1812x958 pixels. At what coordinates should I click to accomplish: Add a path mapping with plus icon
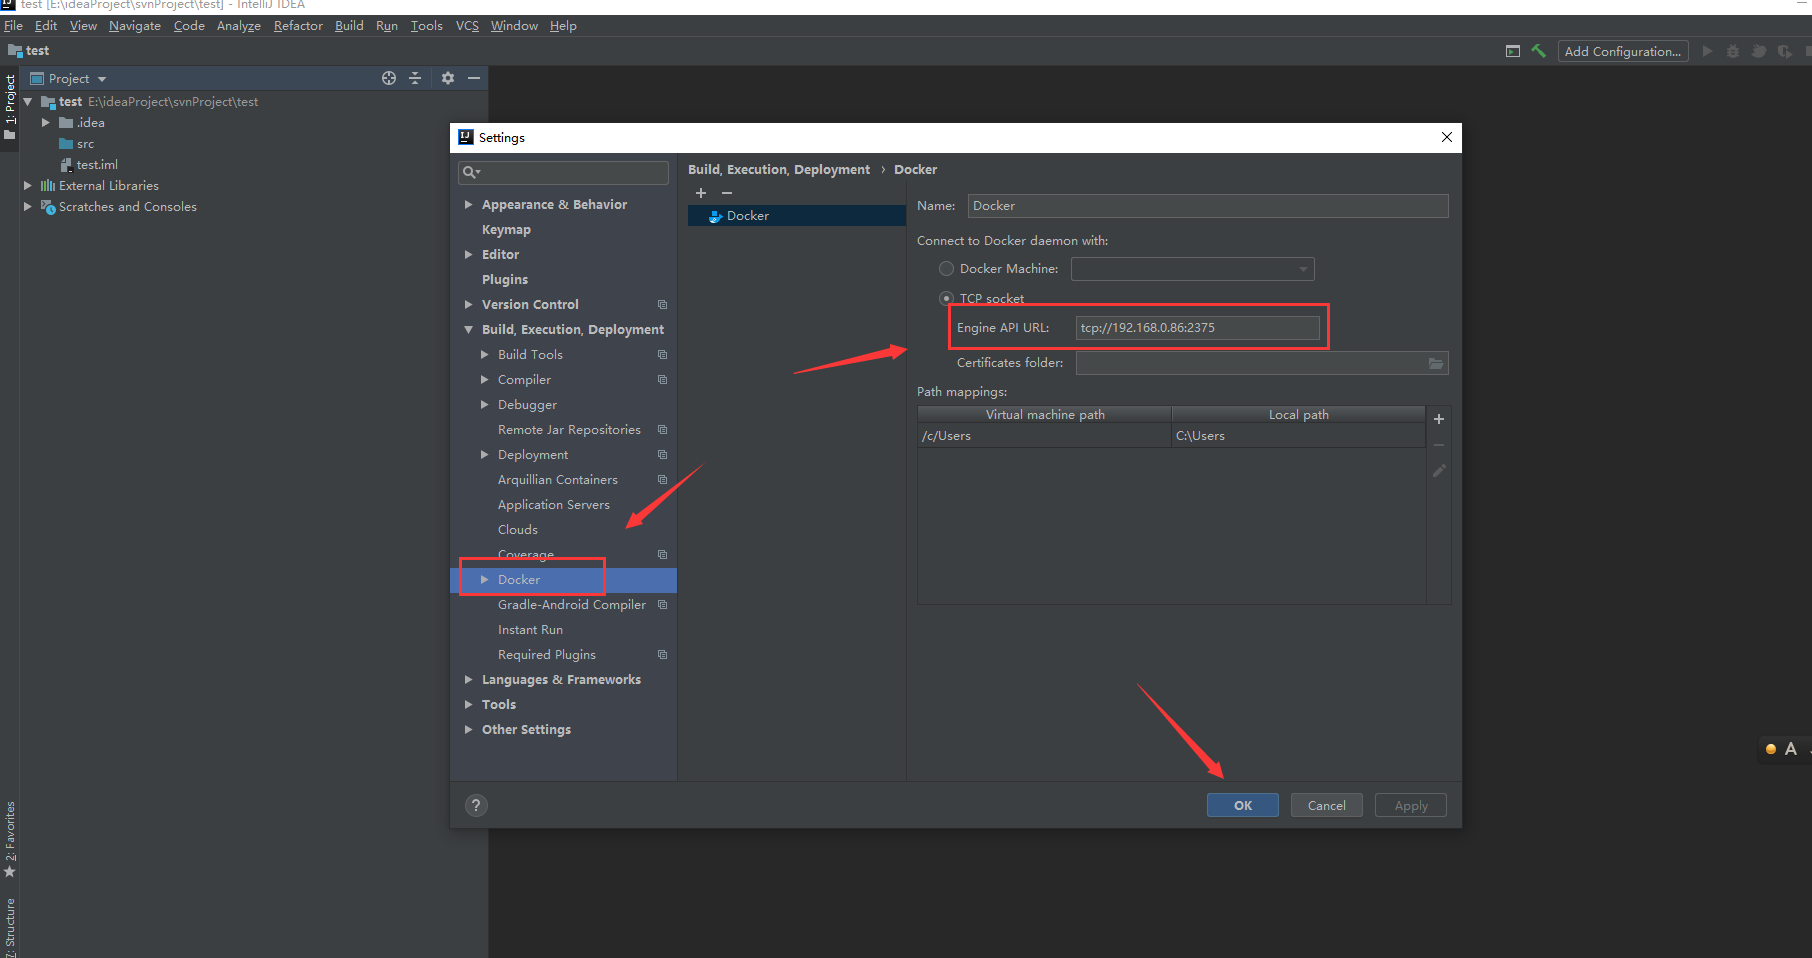click(1439, 419)
